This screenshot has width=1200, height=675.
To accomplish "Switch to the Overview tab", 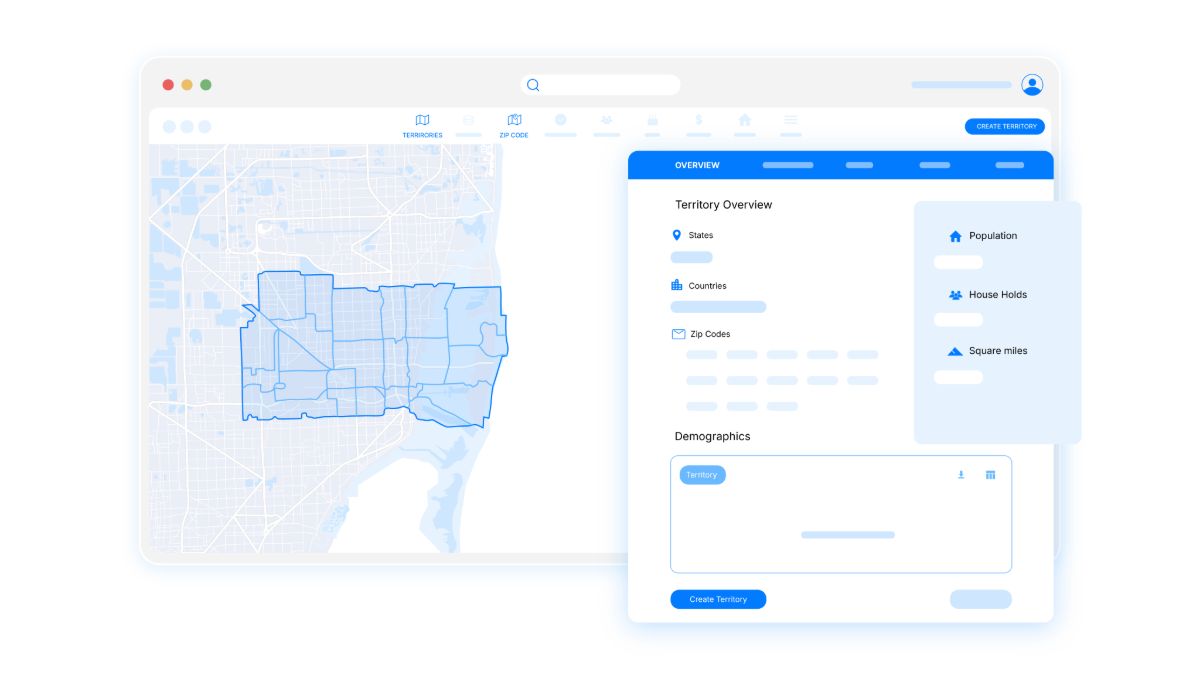I will (x=697, y=165).
